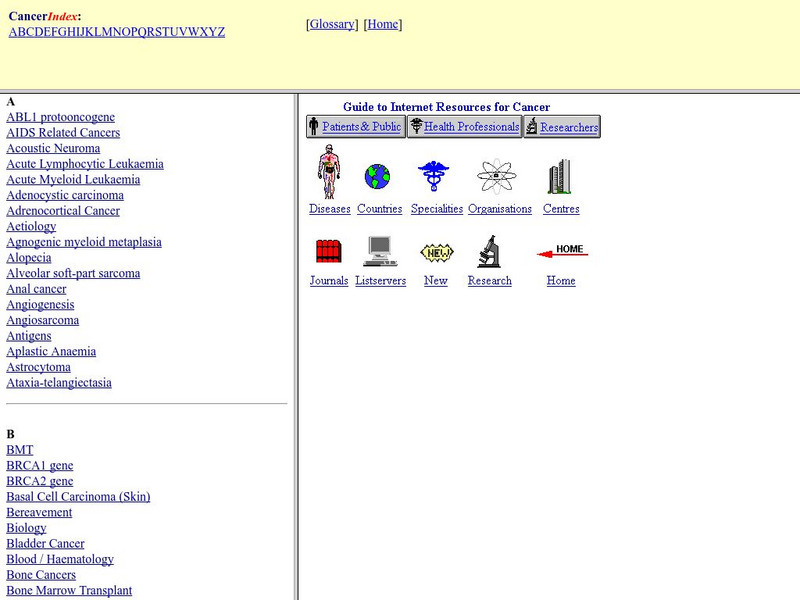
Task: Open the New text link
Action: (436, 281)
